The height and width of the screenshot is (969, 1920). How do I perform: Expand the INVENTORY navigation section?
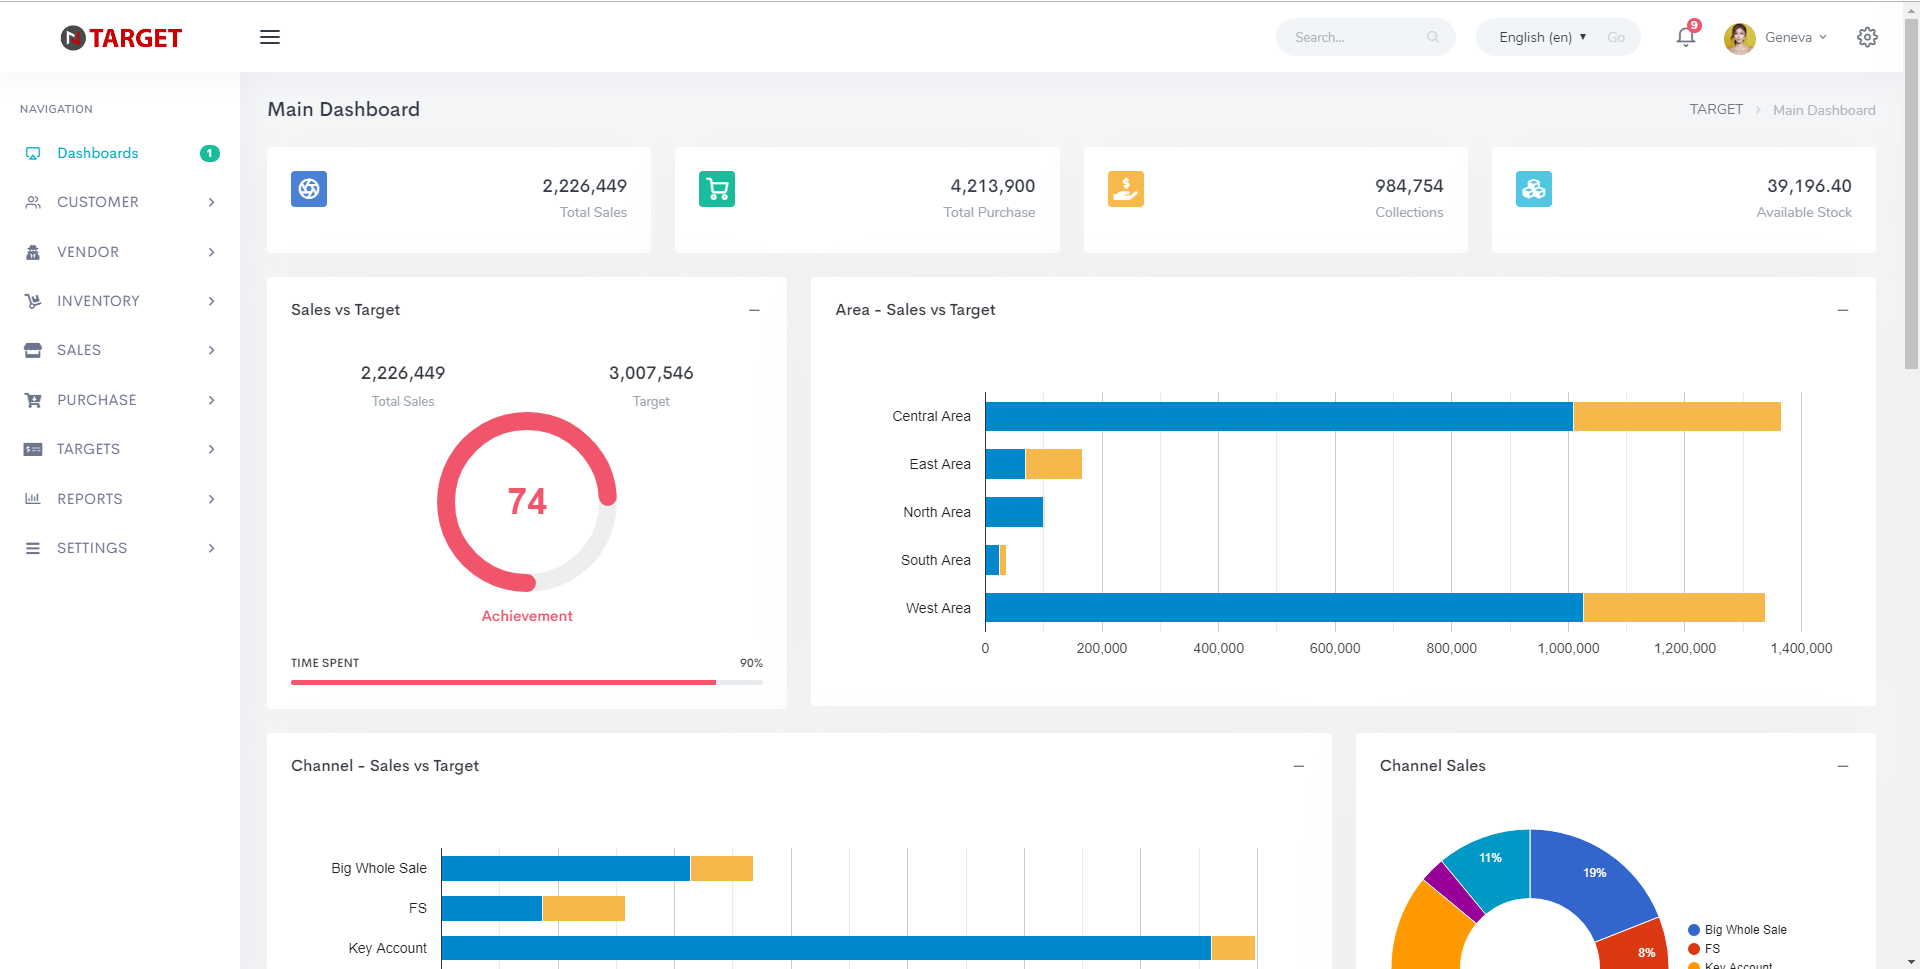(120, 301)
